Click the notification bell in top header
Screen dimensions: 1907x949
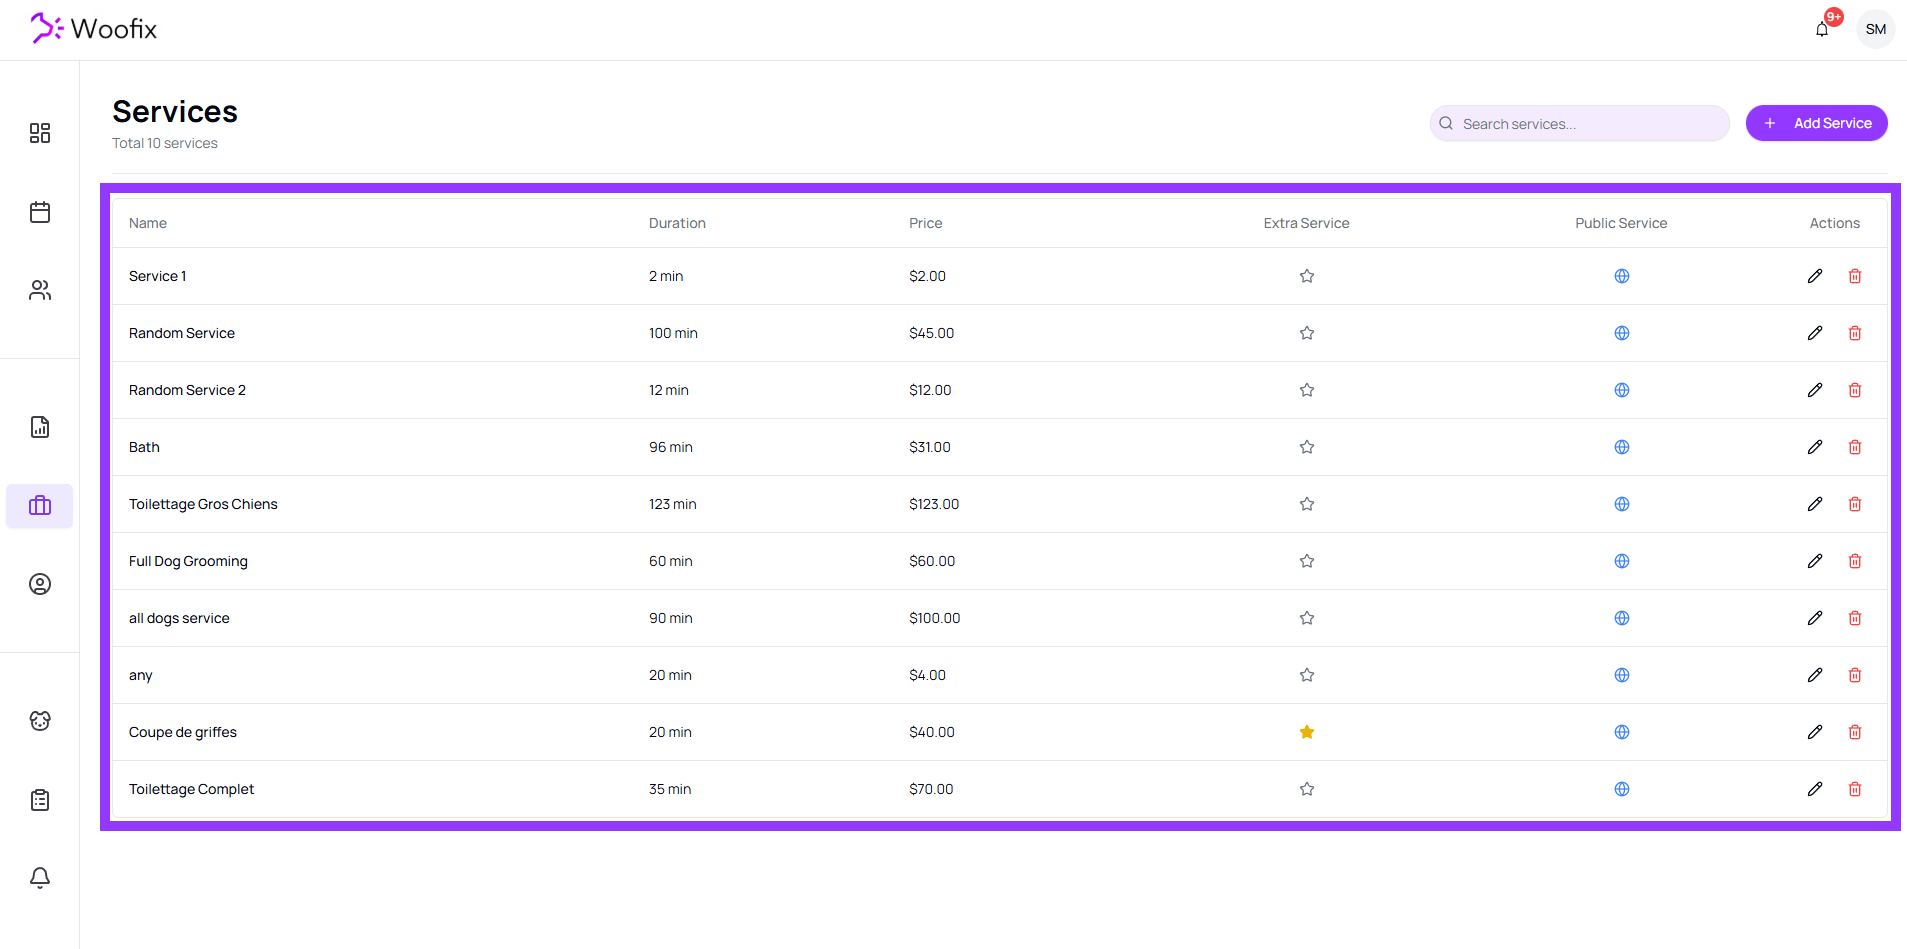(1822, 29)
